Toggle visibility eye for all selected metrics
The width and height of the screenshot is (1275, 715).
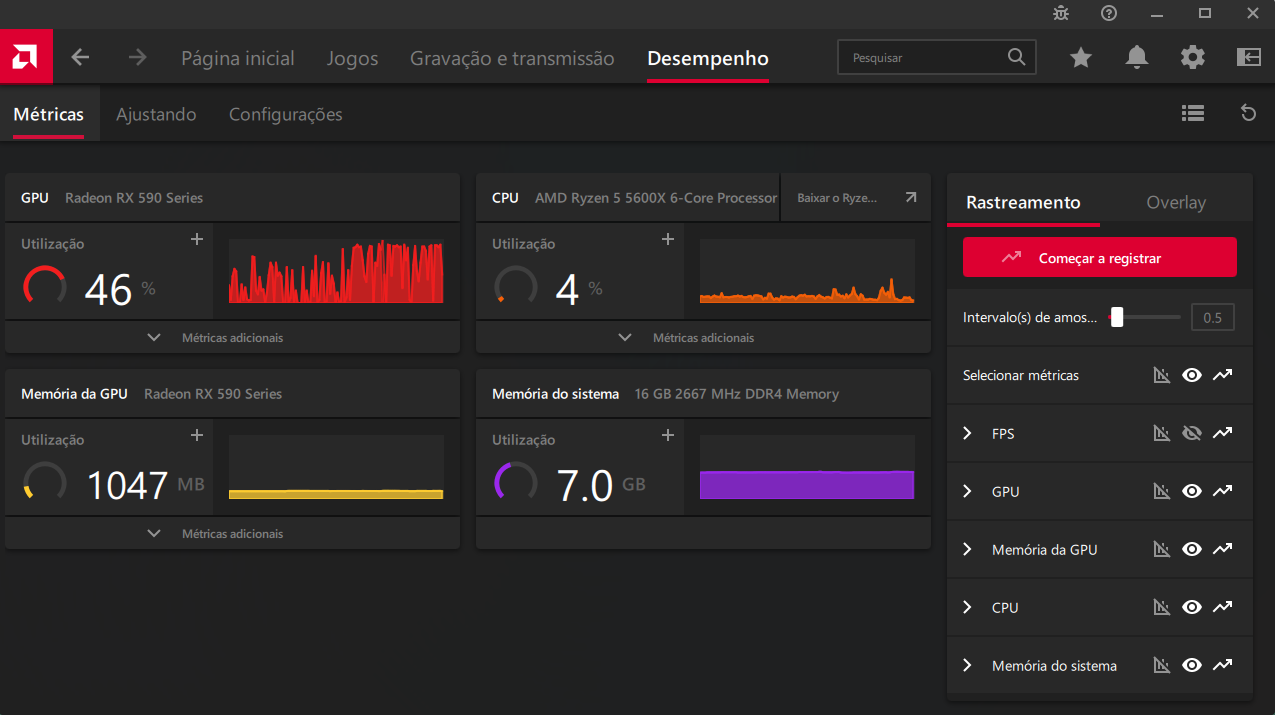pos(1191,376)
